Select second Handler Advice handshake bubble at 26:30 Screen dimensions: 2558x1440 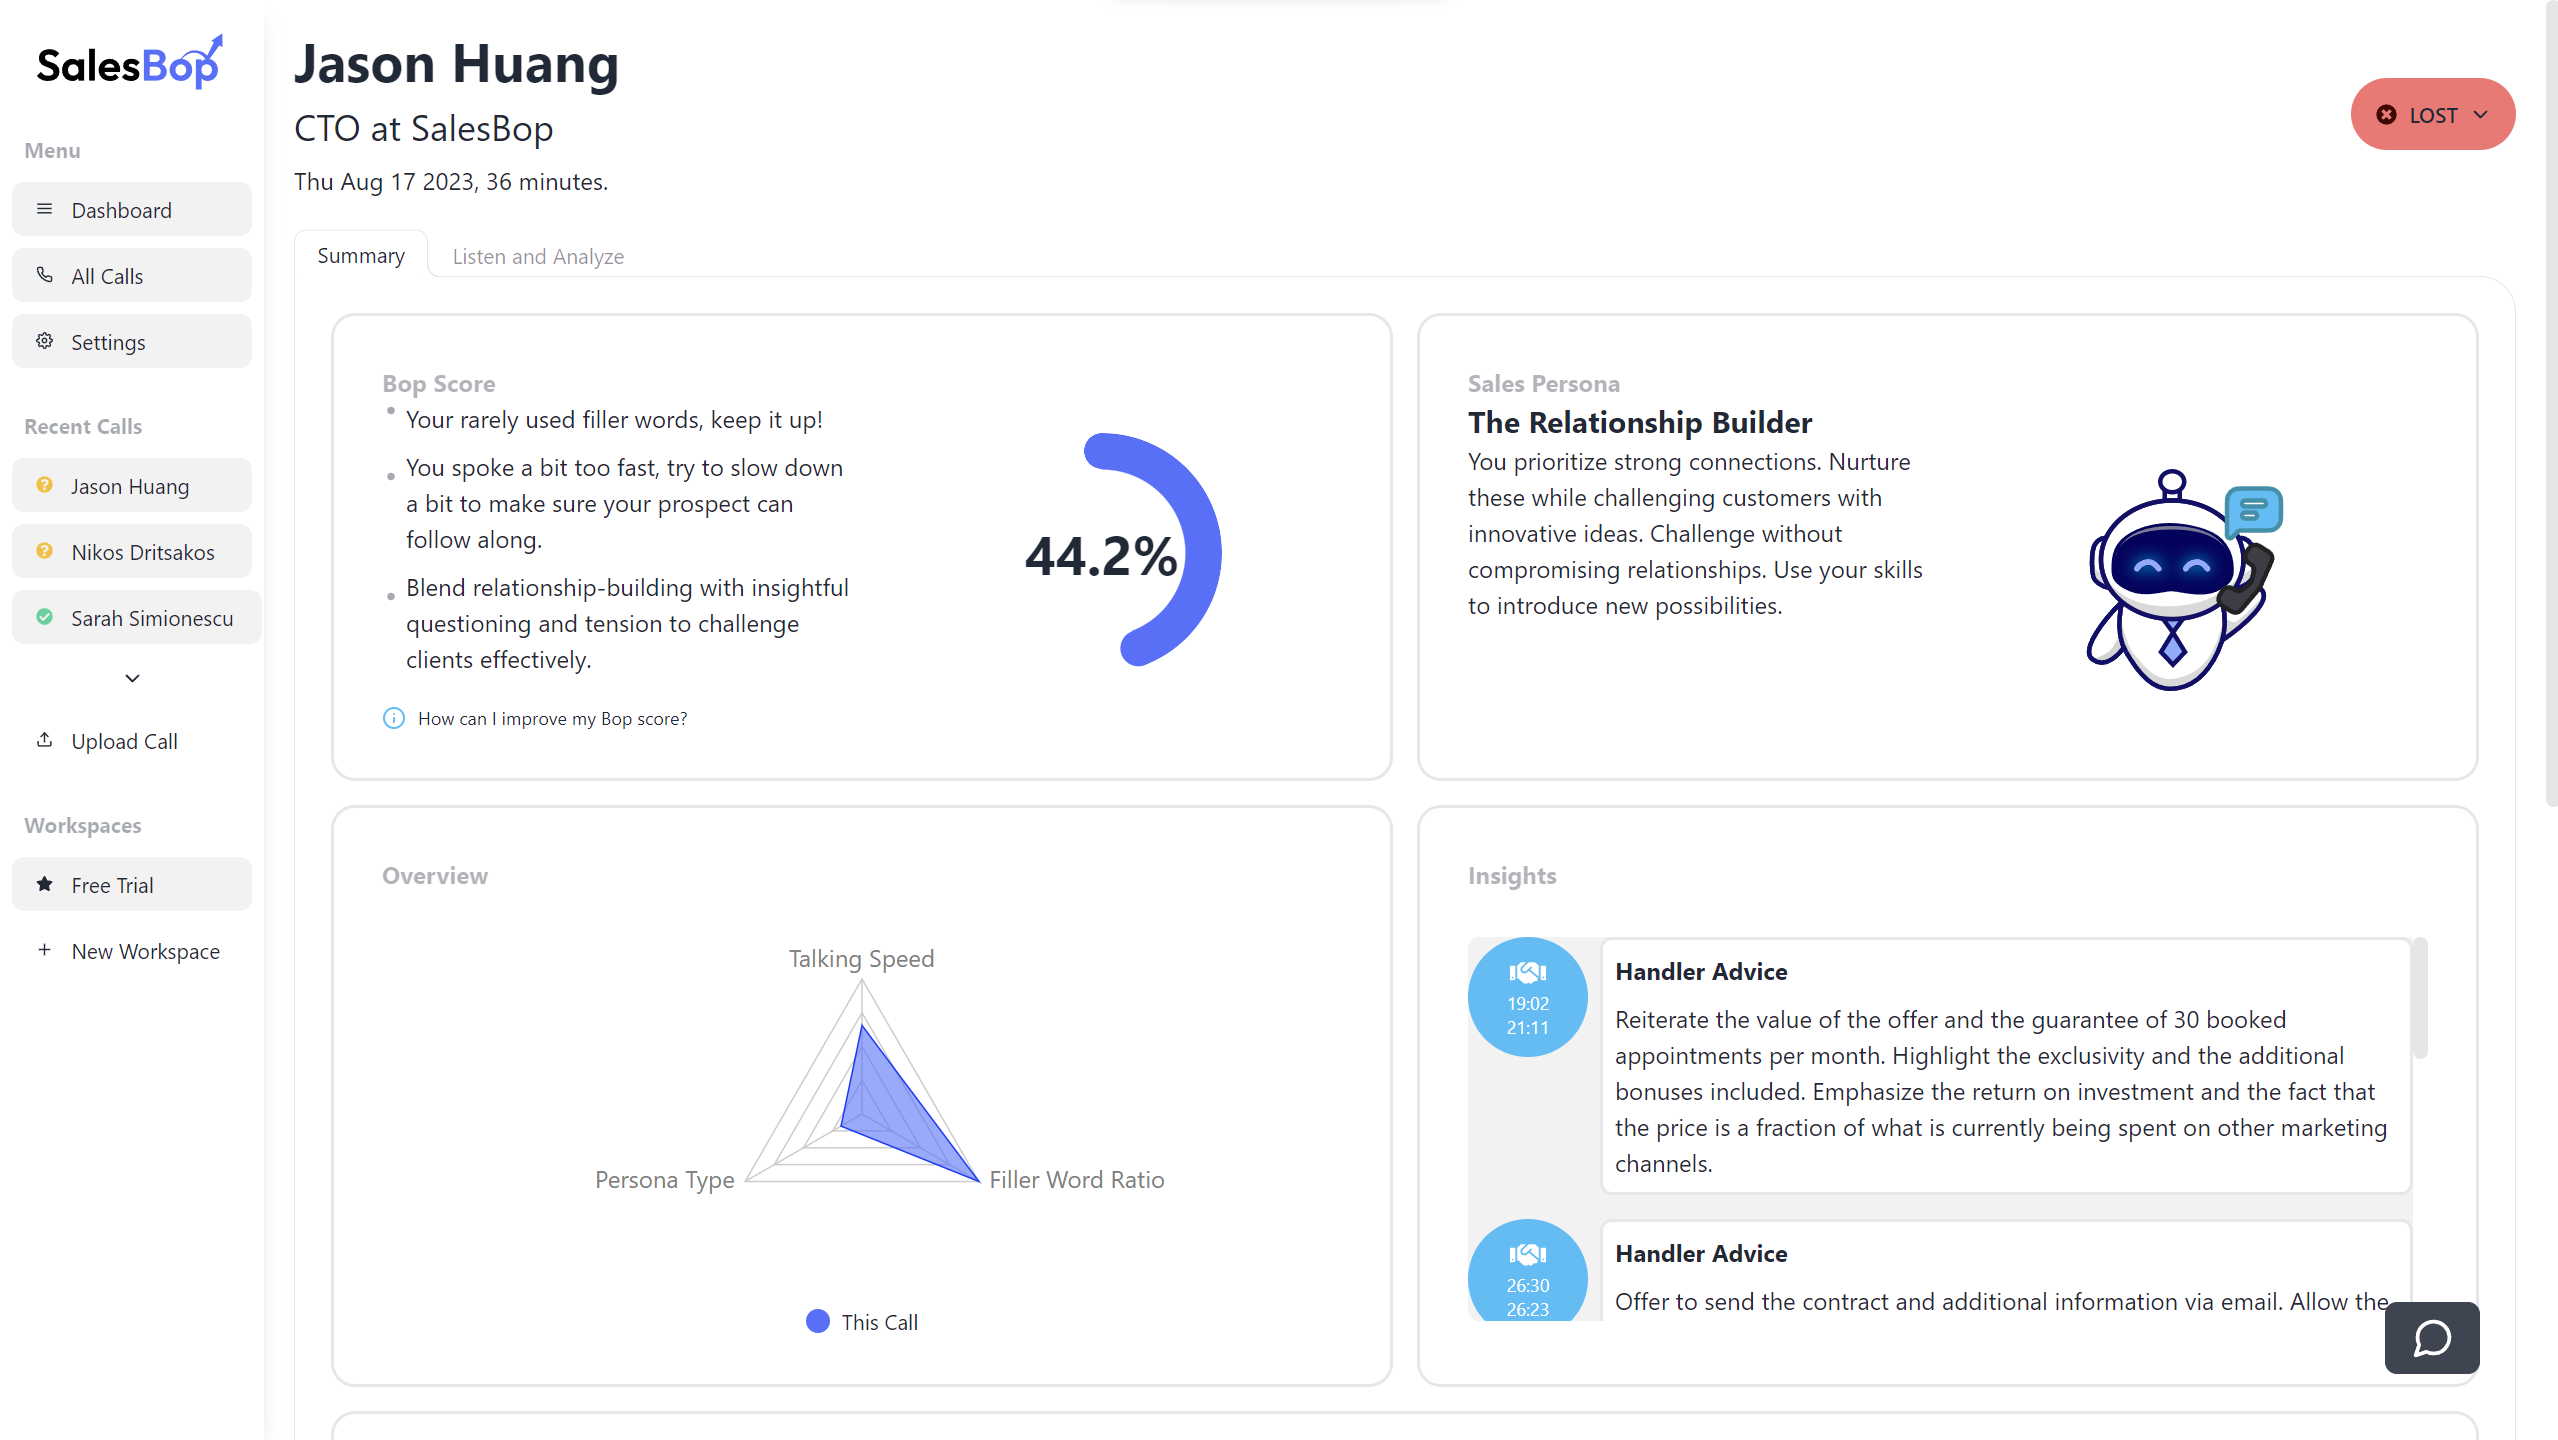coord(1527,1270)
